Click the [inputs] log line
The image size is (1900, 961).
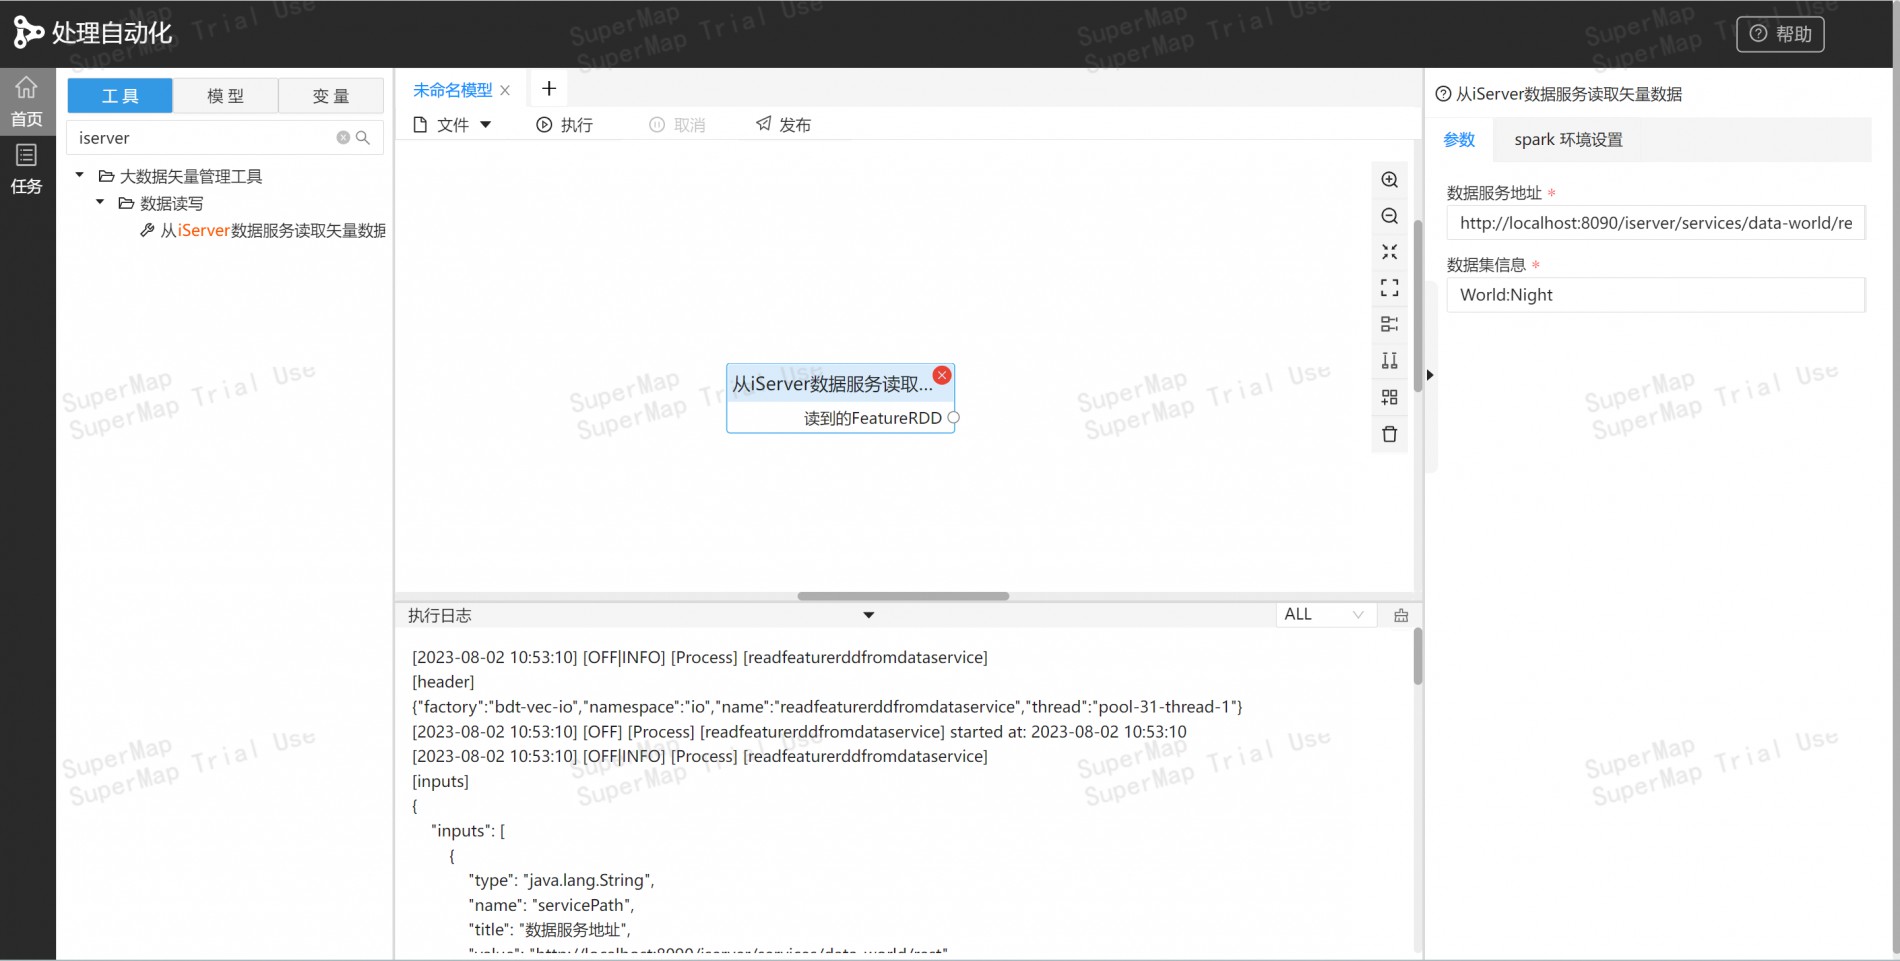click(x=440, y=781)
